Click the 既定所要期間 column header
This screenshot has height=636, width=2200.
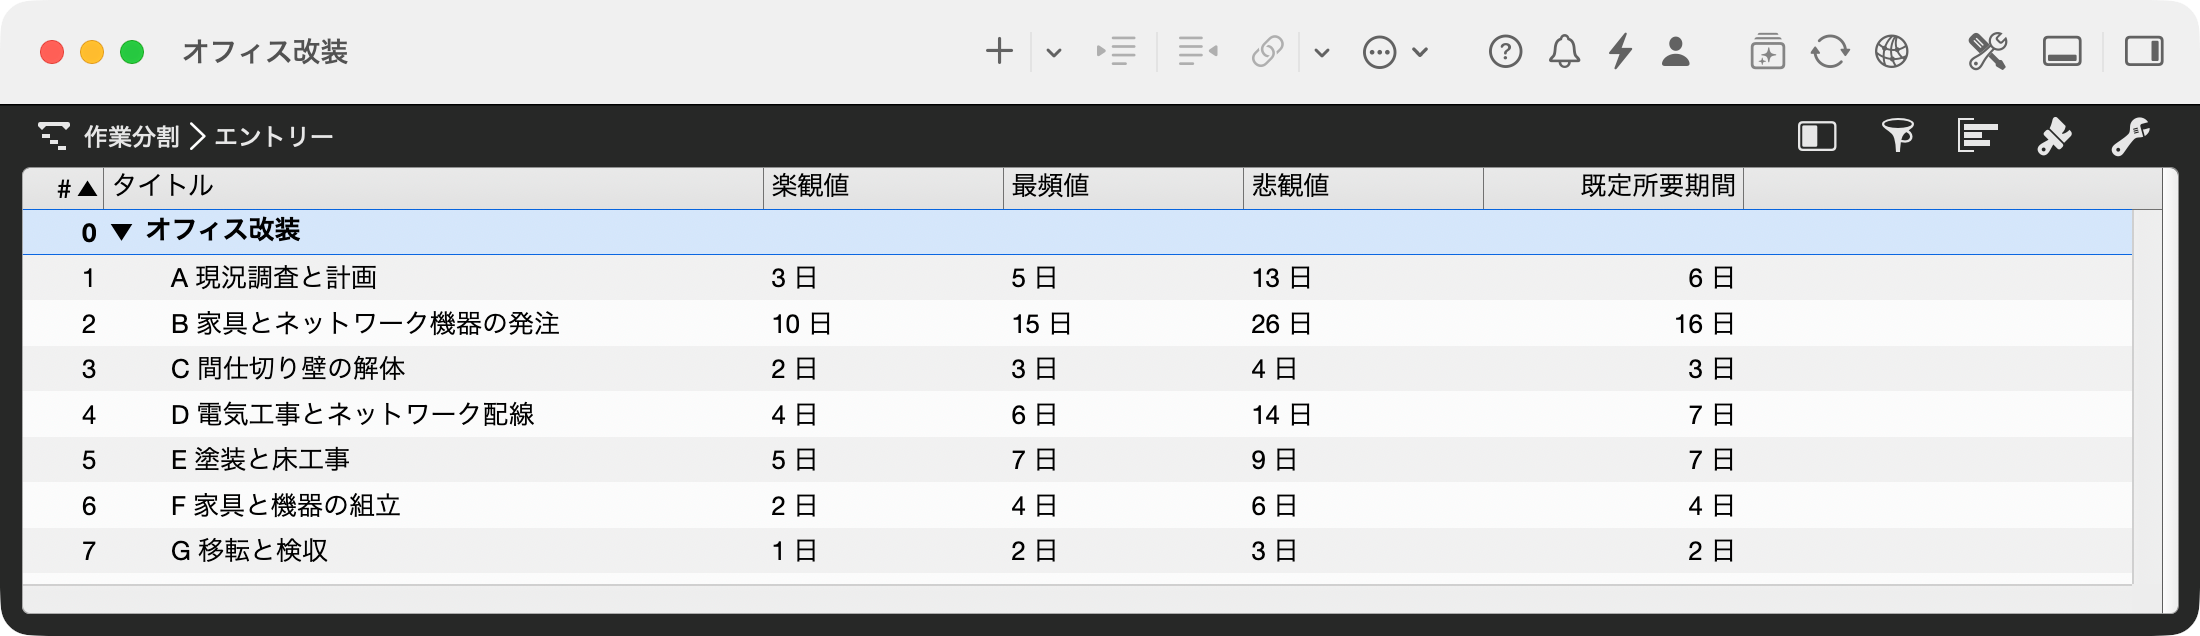tap(1614, 188)
